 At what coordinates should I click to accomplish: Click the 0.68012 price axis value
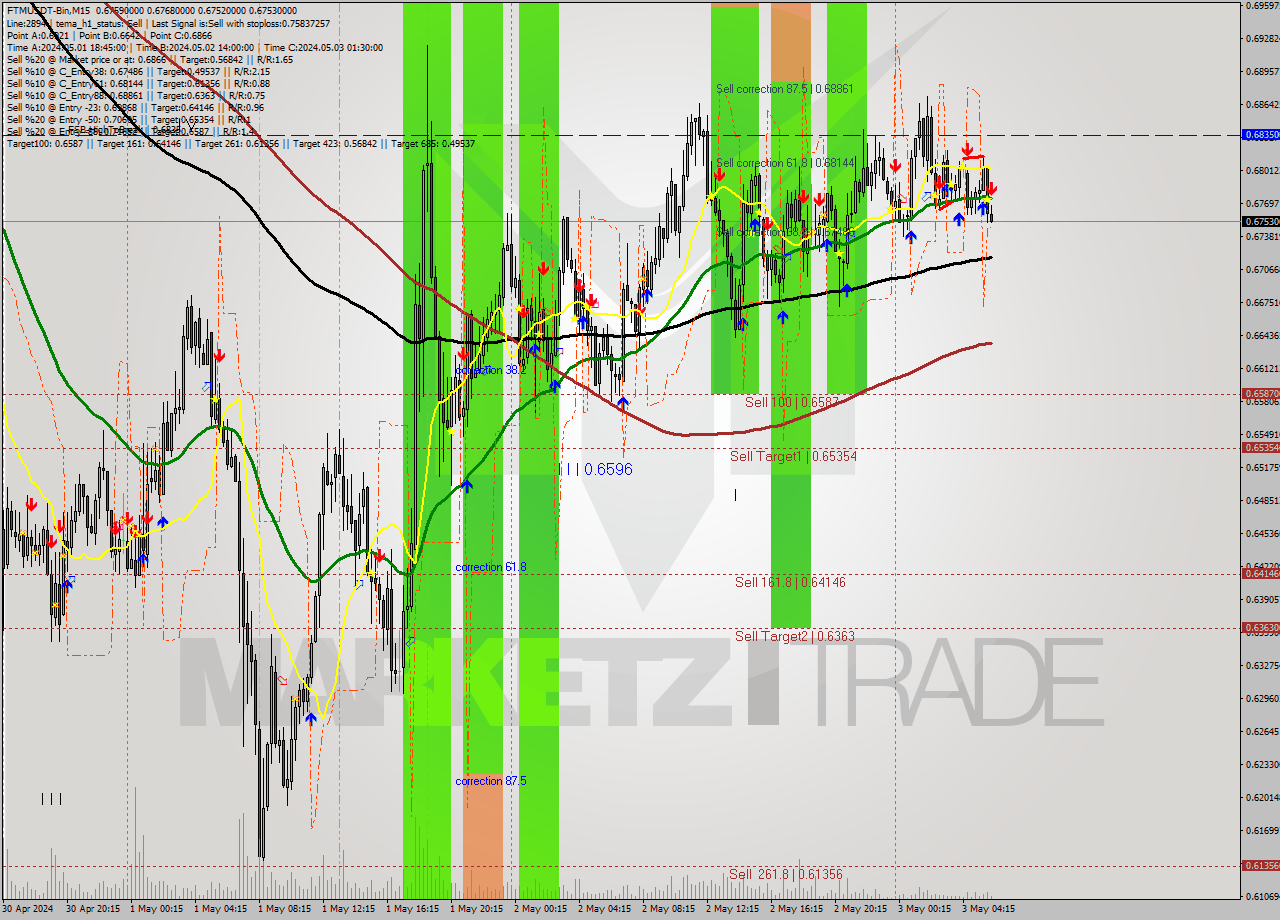[1263, 171]
